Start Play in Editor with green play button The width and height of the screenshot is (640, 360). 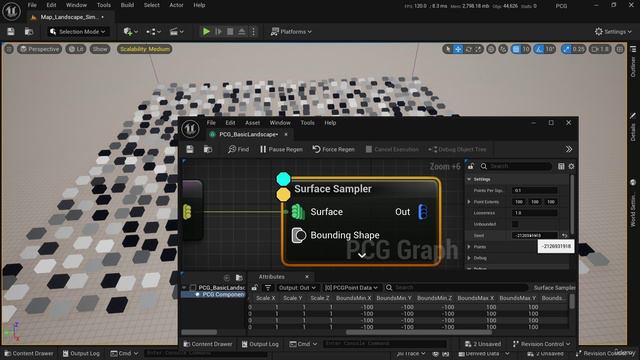point(206,31)
